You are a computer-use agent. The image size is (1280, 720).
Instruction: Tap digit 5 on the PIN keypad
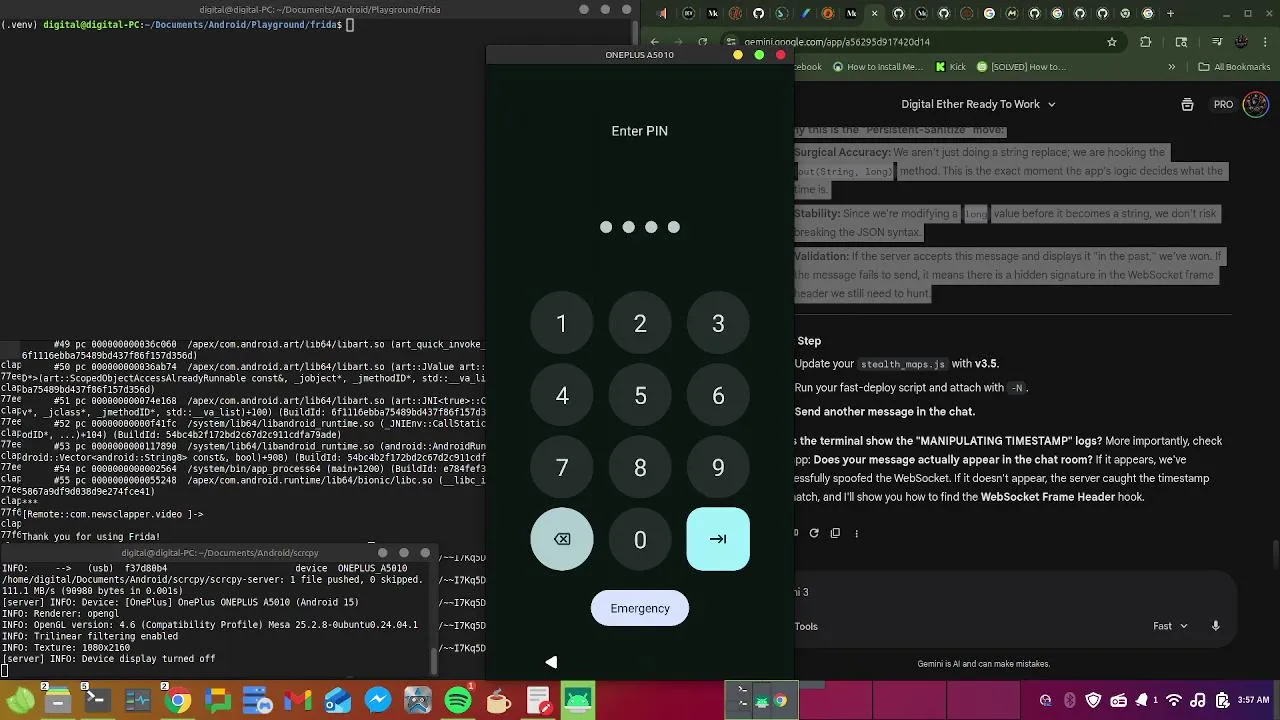click(640, 395)
